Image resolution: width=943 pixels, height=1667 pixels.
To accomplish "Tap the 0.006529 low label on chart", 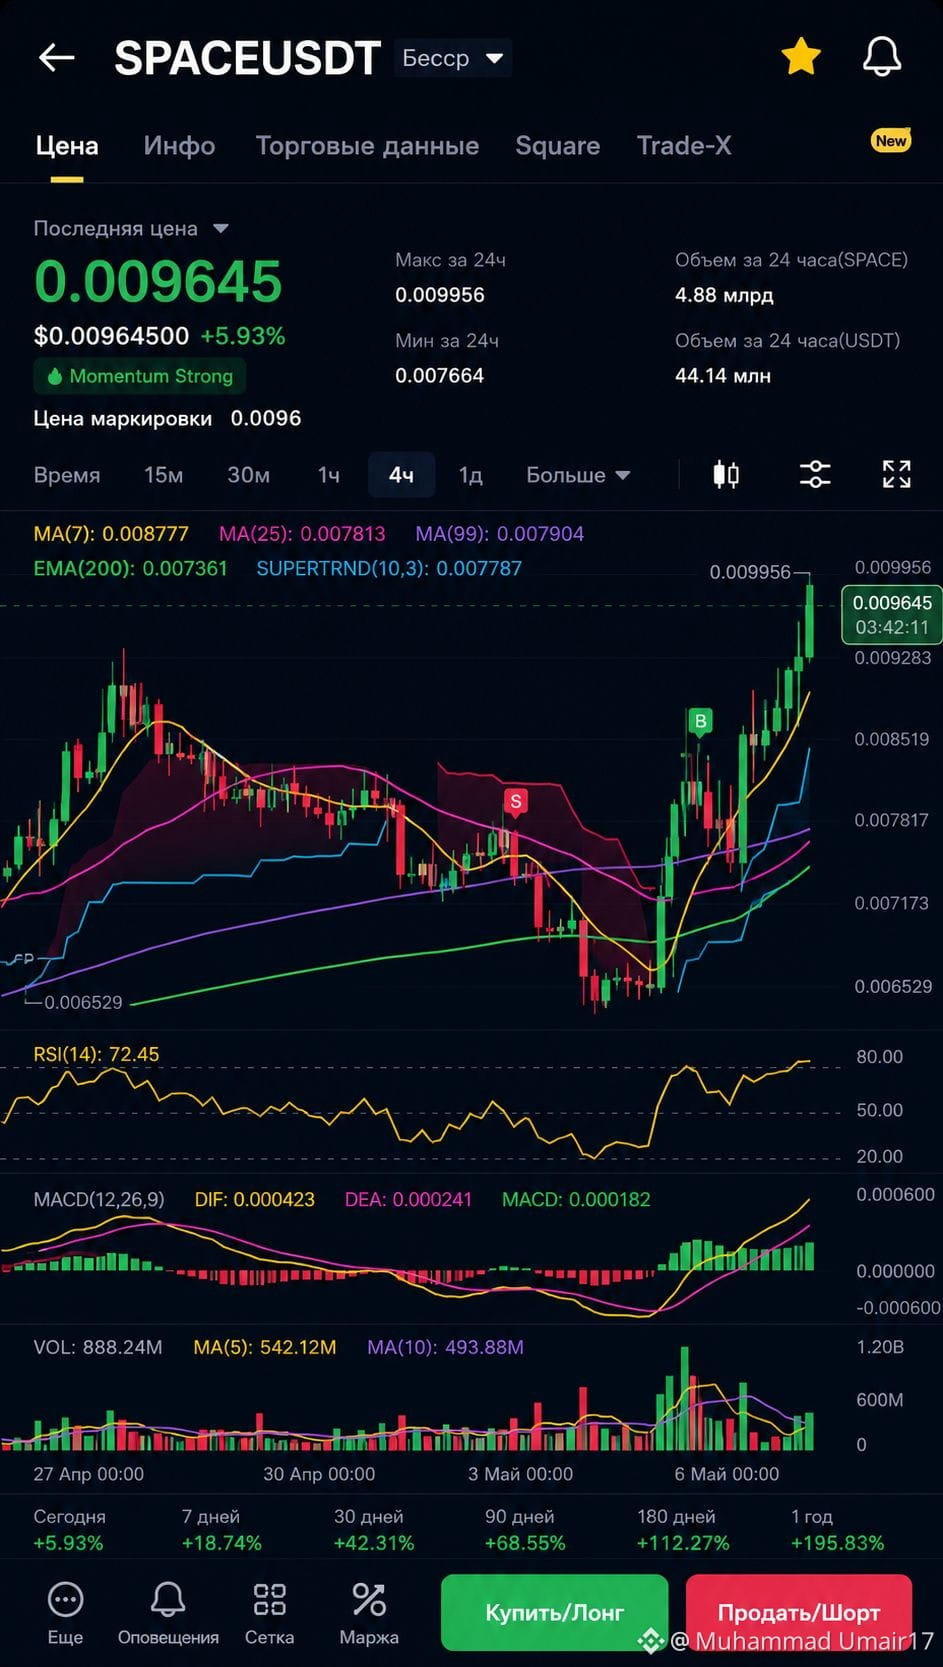I will coord(83,1002).
